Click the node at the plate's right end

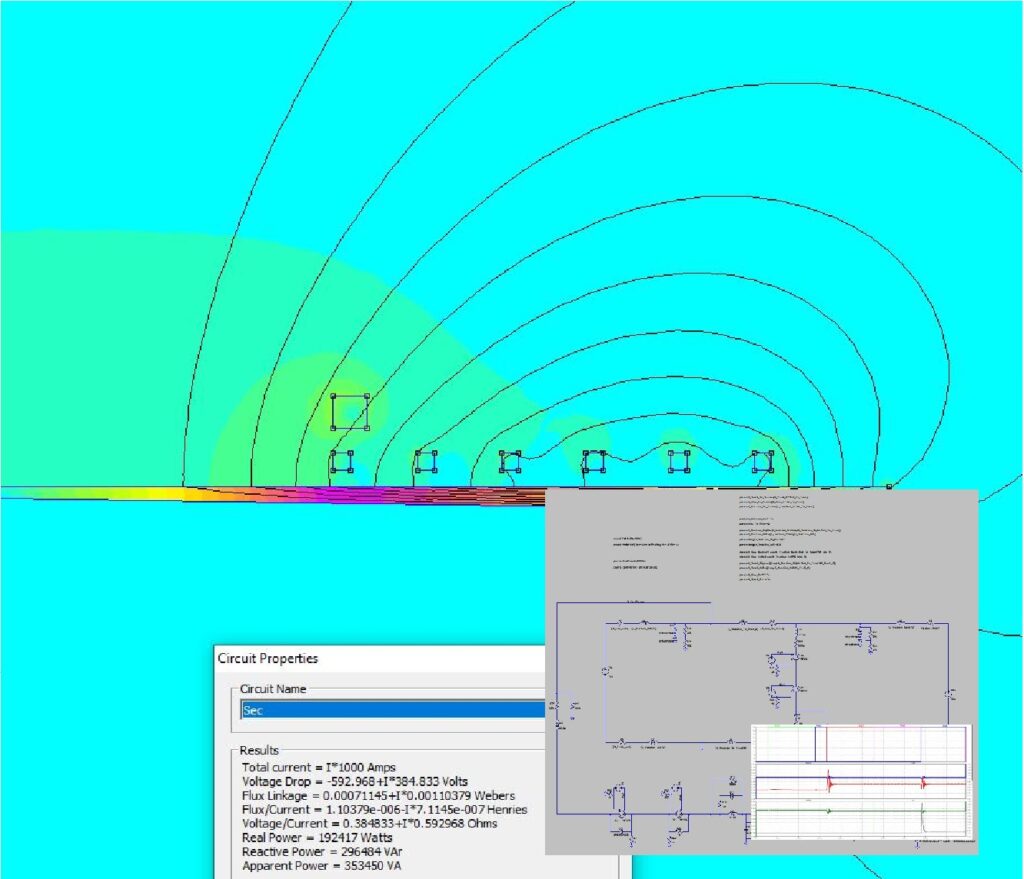tap(888, 487)
